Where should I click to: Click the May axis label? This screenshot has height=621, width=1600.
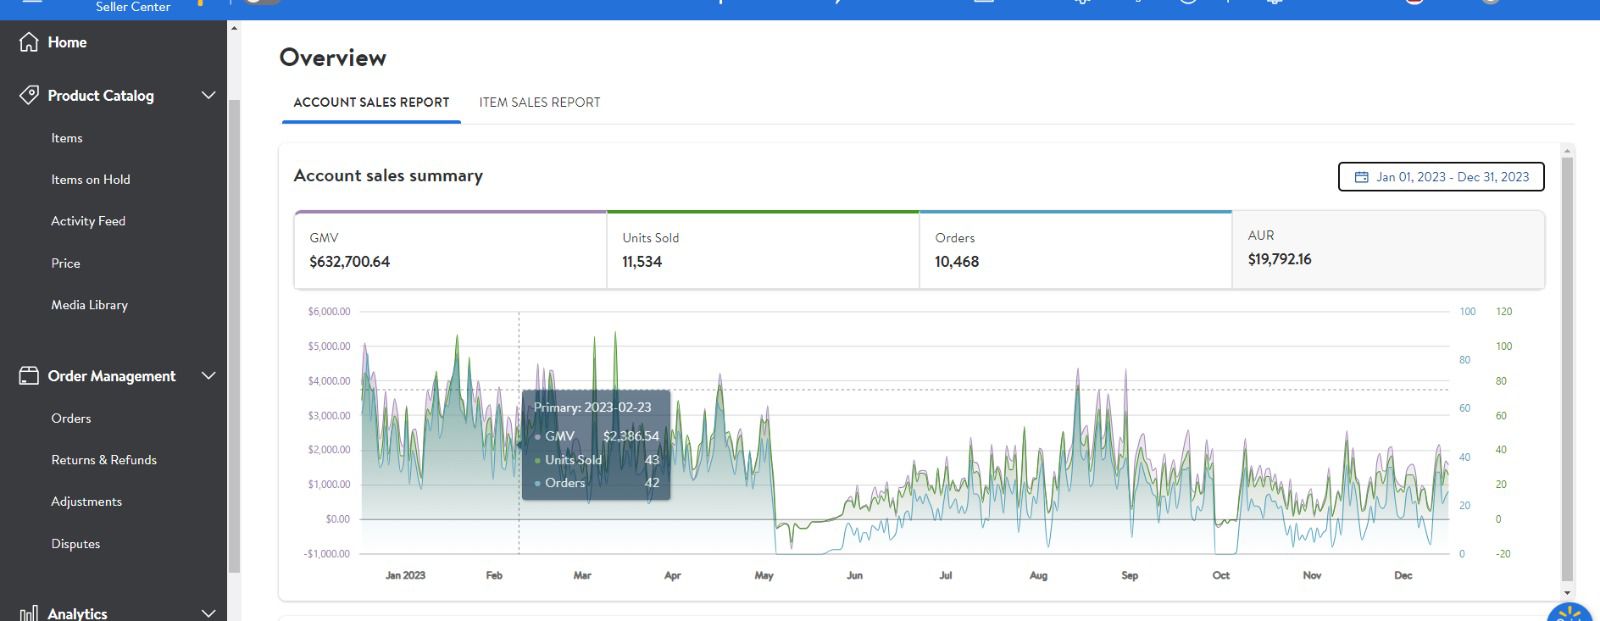point(764,576)
